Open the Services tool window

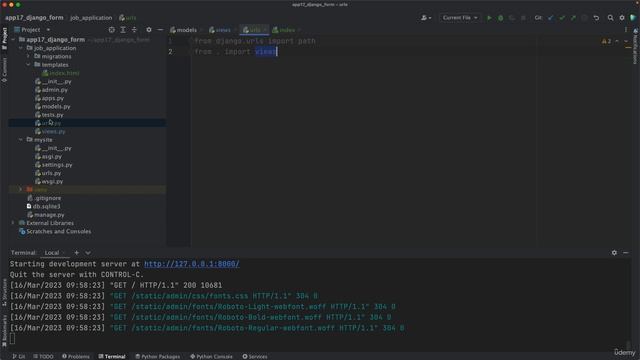pyautogui.click(x=255, y=356)
